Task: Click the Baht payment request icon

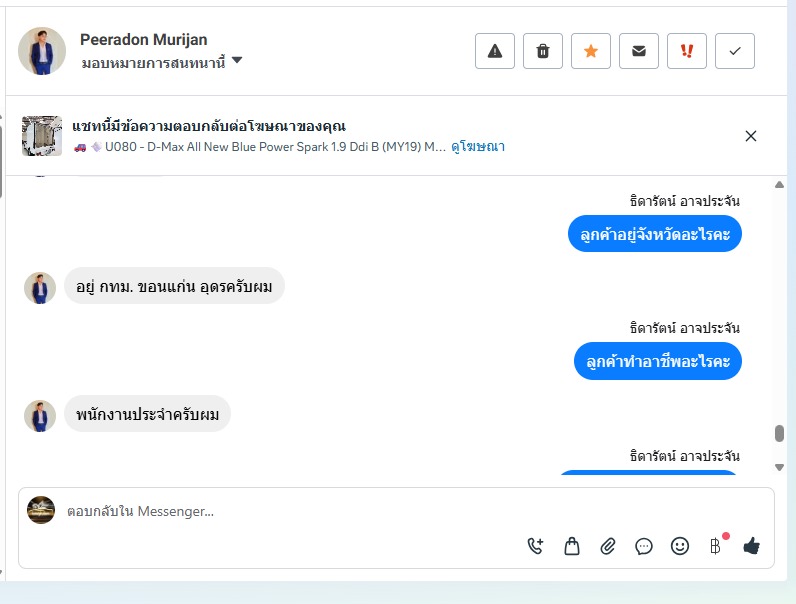Action: [x=715, y=546]
